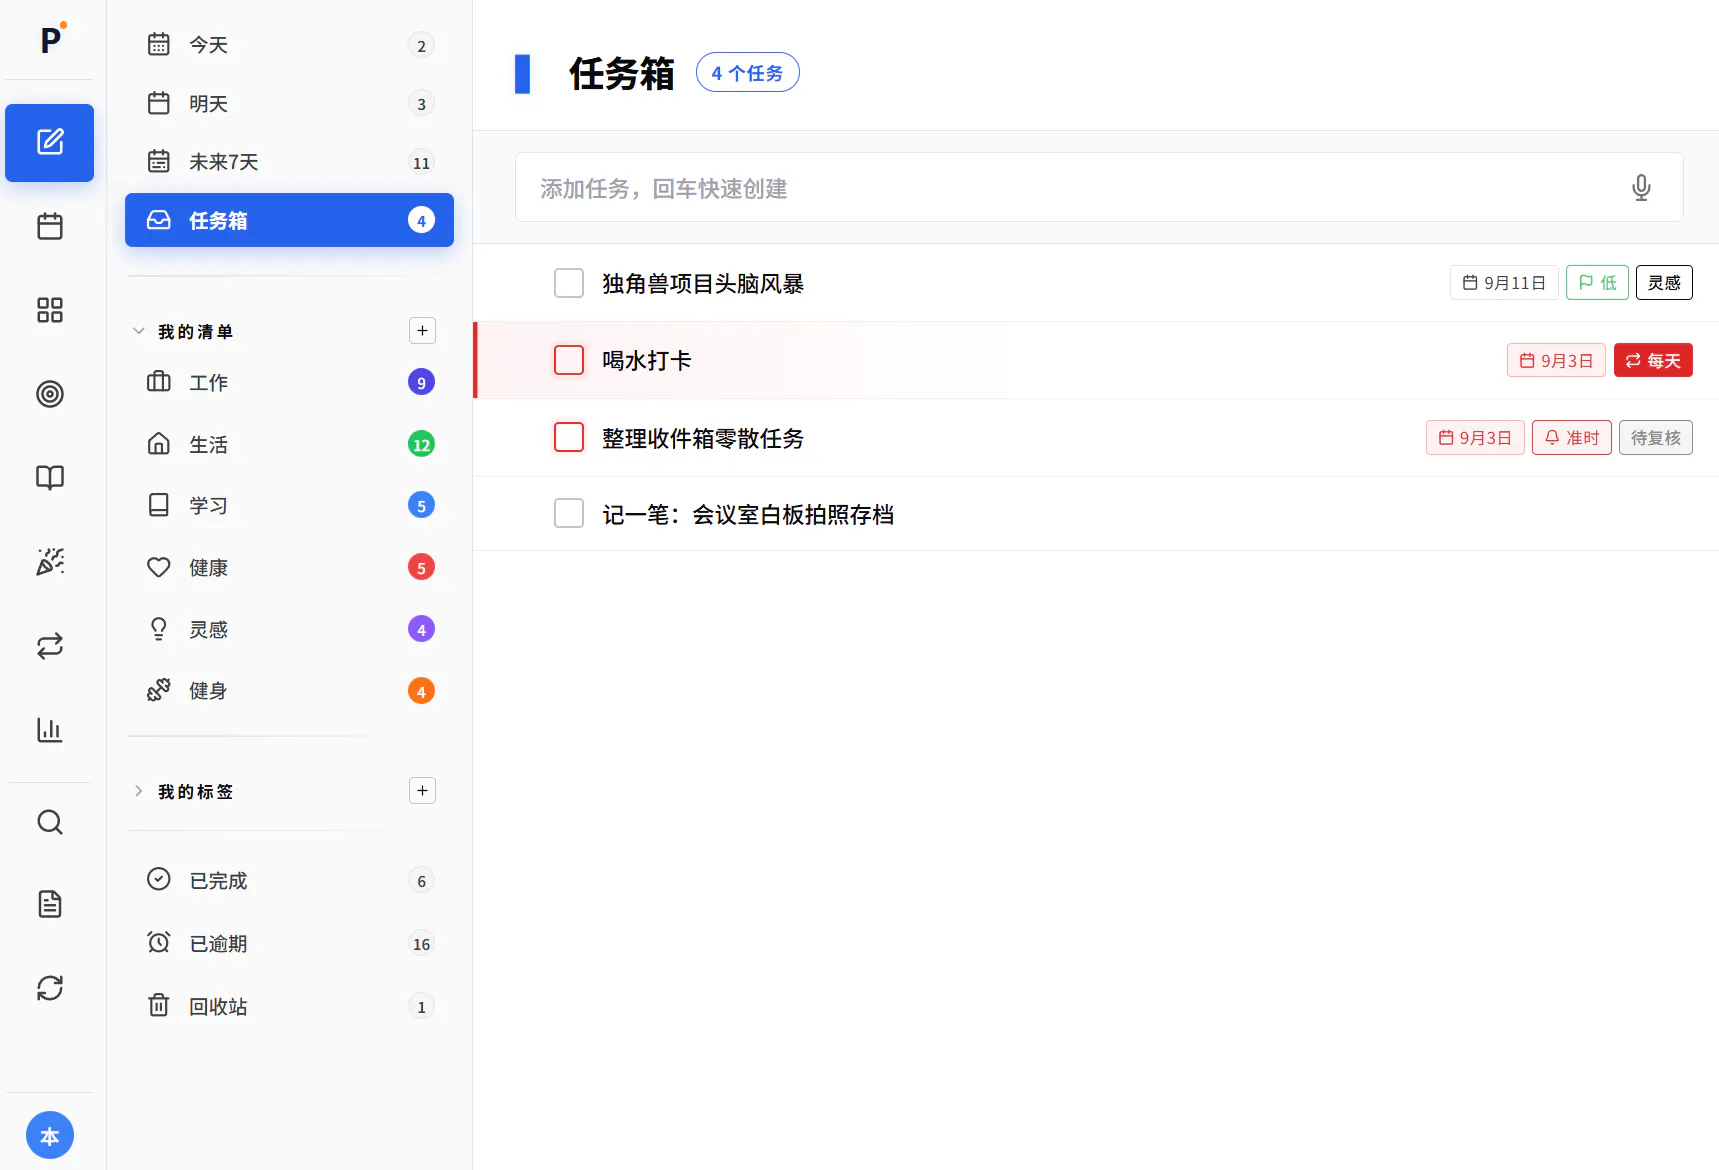Open the four-quadrant grid view
The height and width of the screenshot is (1170, 1719).
(x=49, y=310)
